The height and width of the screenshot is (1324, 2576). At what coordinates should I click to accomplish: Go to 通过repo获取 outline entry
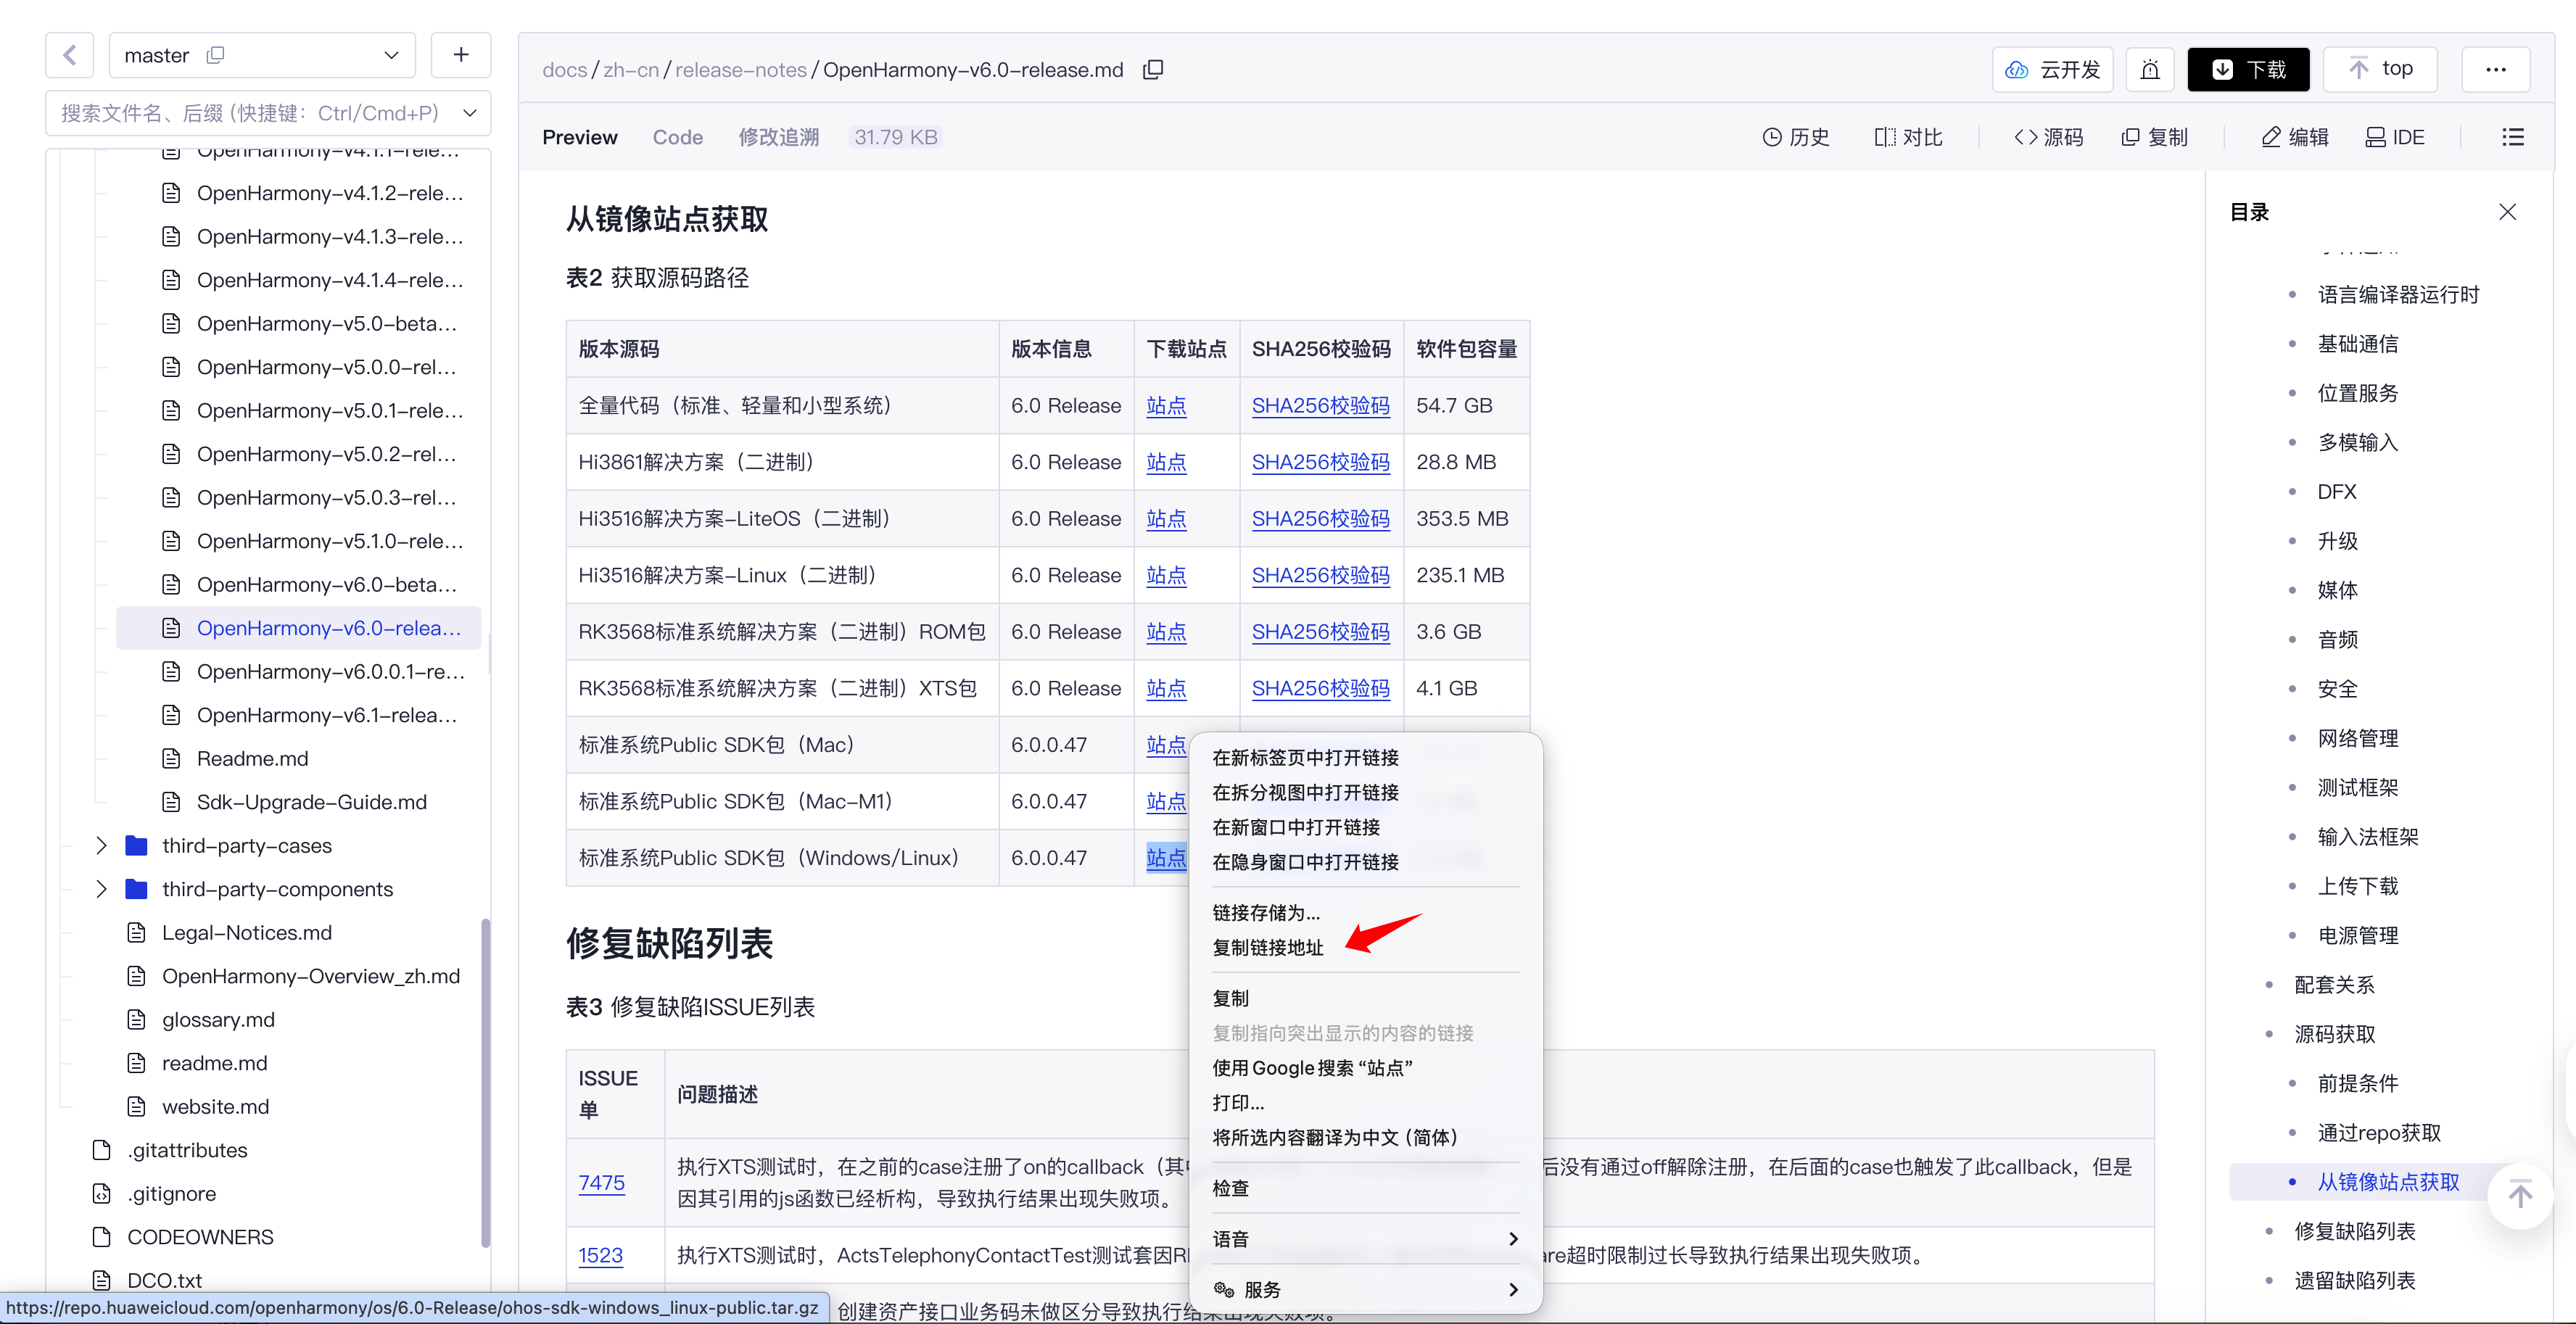(x=2379, y=1133)
